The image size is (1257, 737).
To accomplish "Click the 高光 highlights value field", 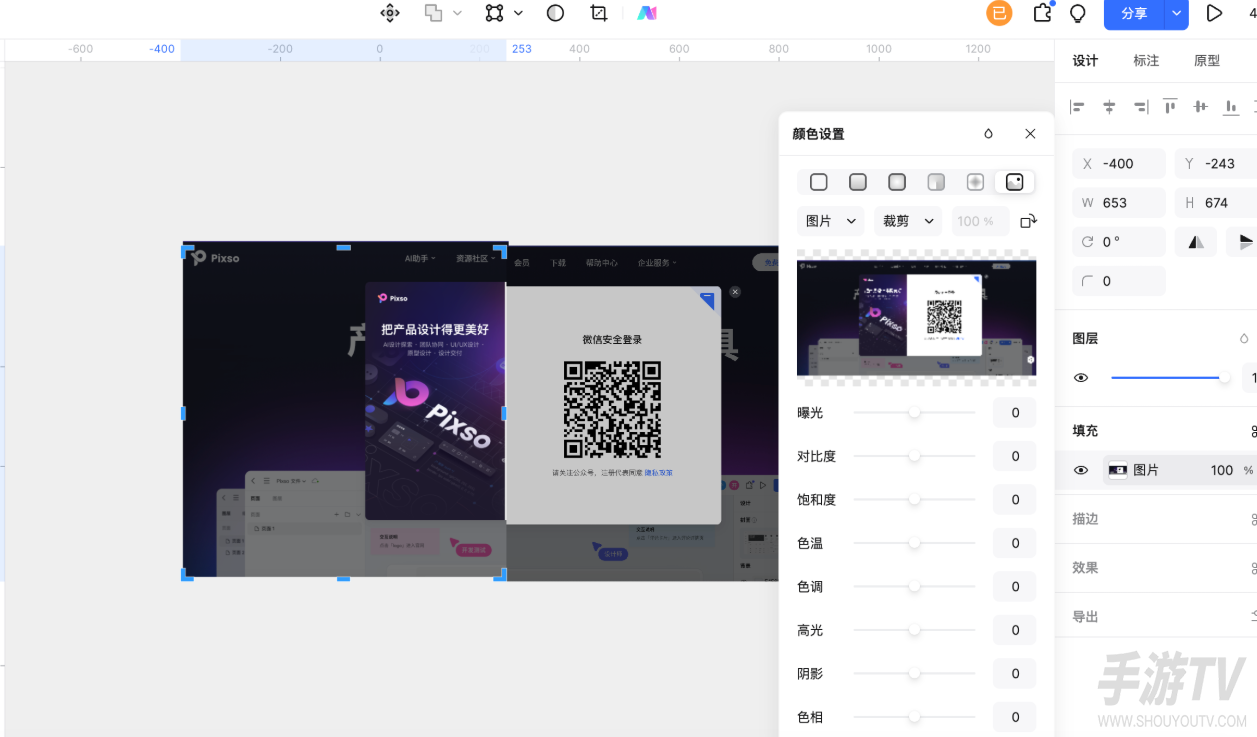I will pos(1015,630).
